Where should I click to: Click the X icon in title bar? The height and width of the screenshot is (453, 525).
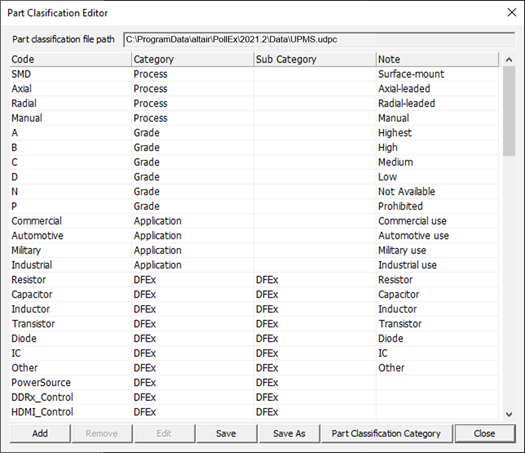click(511, 12)
